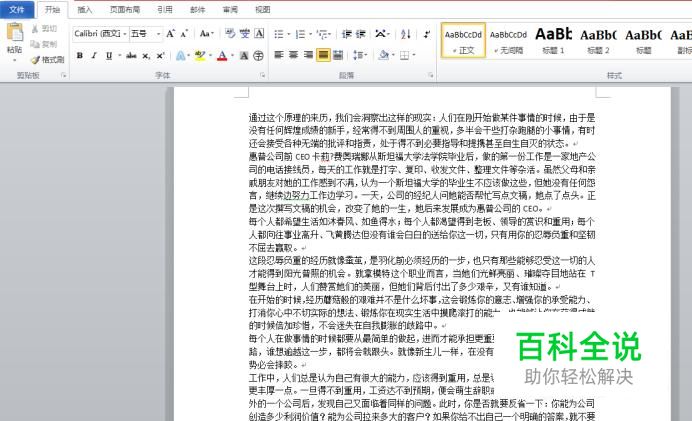Screen dimensions: 692x421
Task: Click paragraph starting with 惠普公司前 CEO
Action: pyautogui.click(x=422, y=182)
